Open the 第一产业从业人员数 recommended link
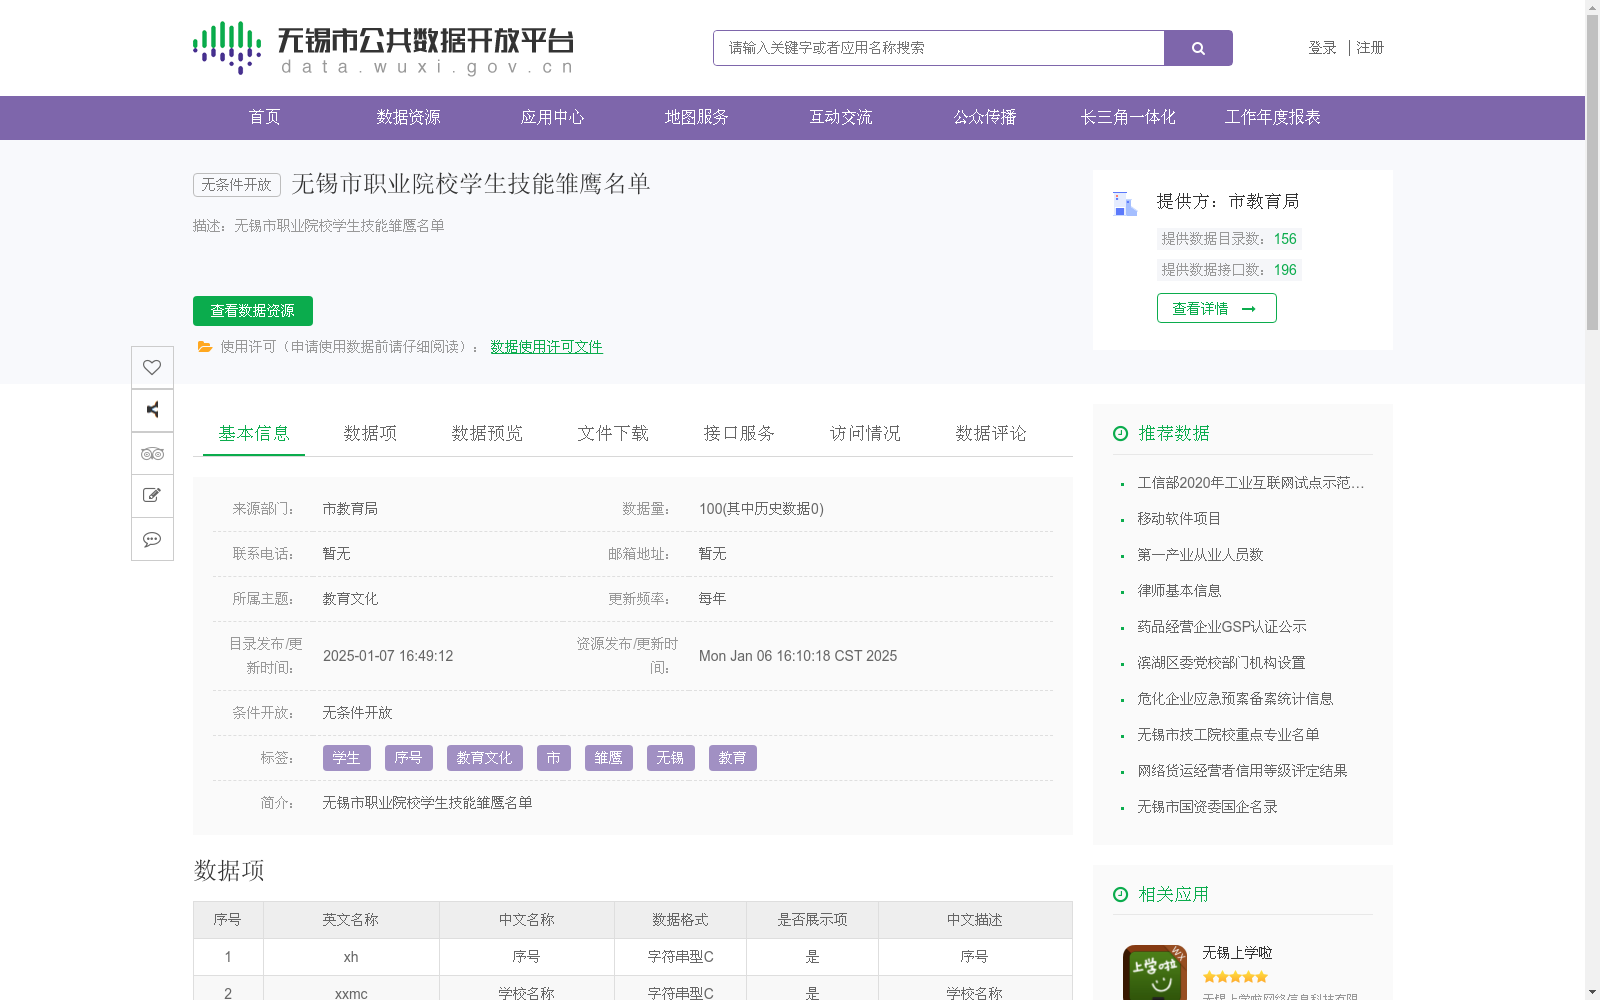The image size is (1600, 1000). pos(1200,555)
